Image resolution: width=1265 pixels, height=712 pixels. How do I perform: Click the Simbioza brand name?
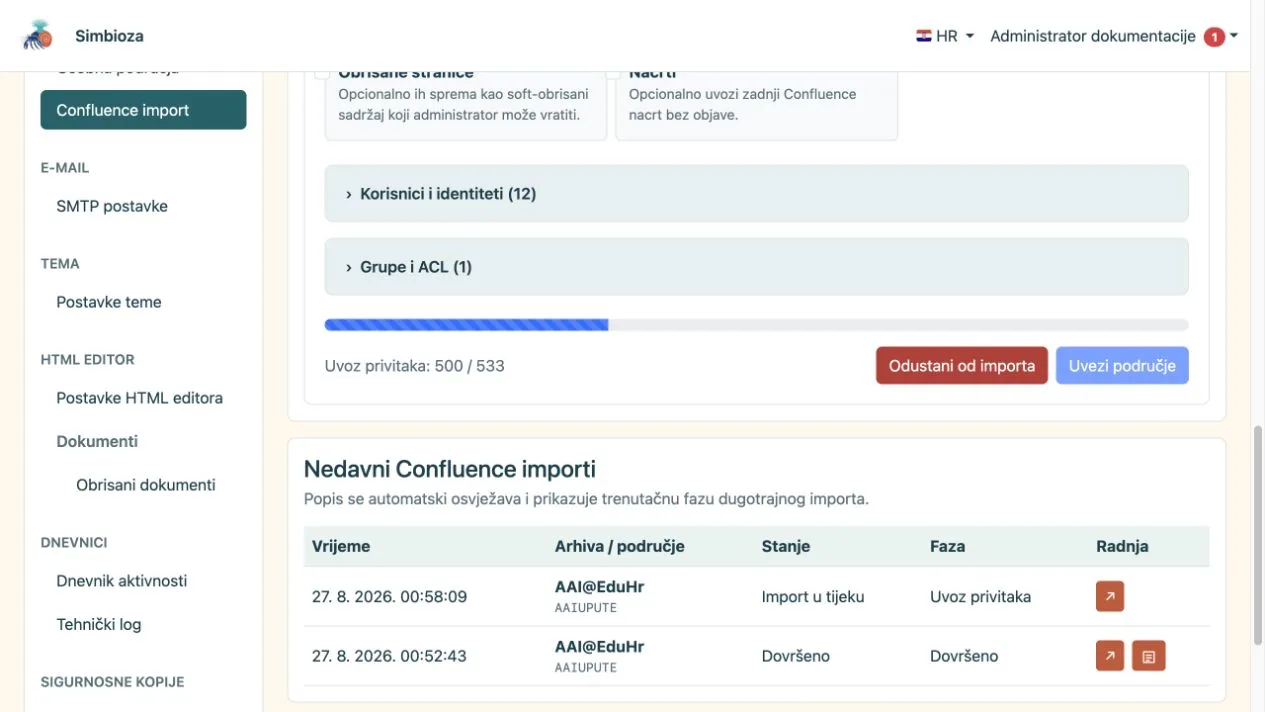pos(109,36)
